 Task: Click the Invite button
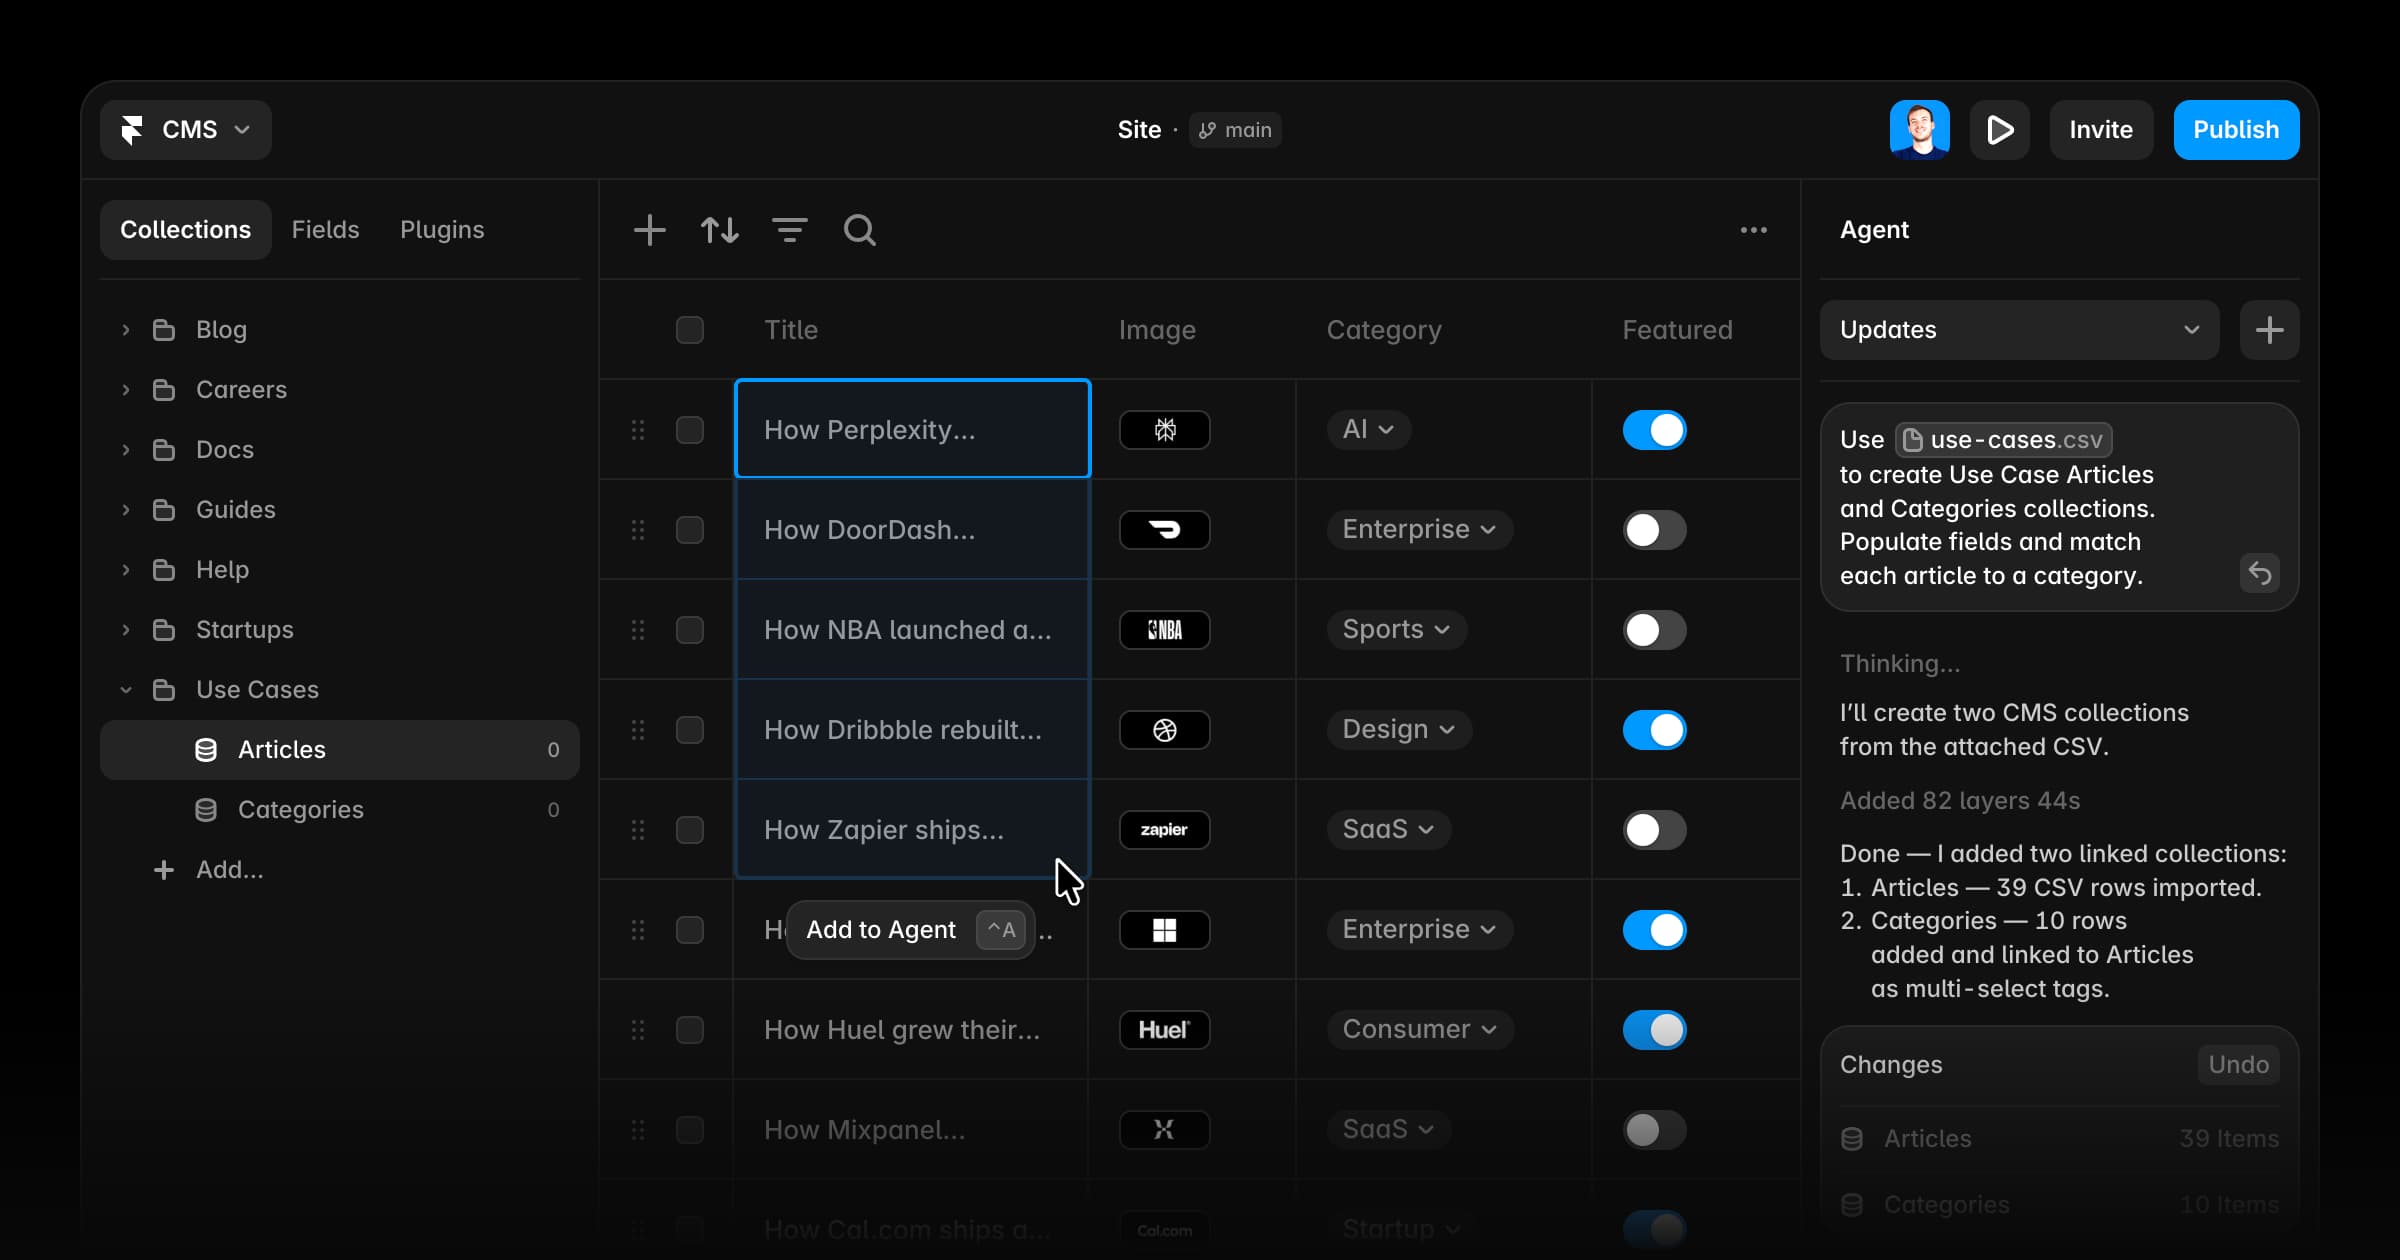click(2101, 130)
